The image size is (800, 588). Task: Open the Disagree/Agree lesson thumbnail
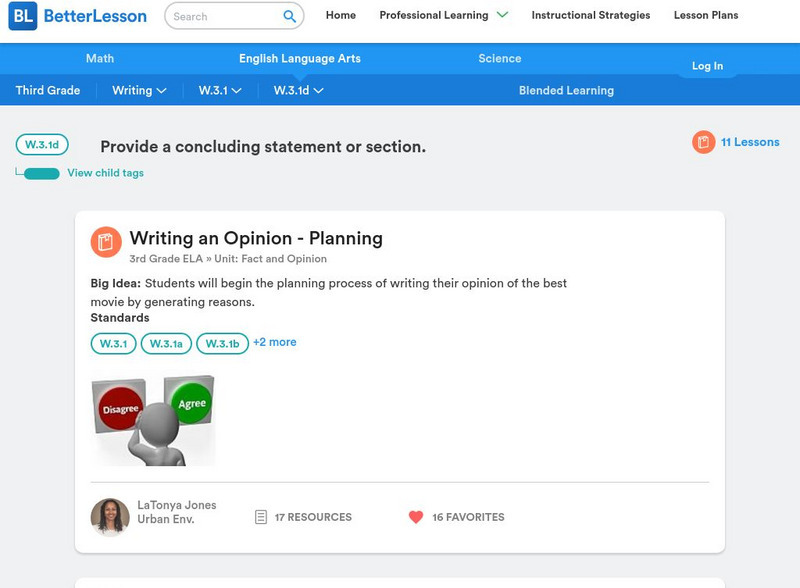pos(153,421)
